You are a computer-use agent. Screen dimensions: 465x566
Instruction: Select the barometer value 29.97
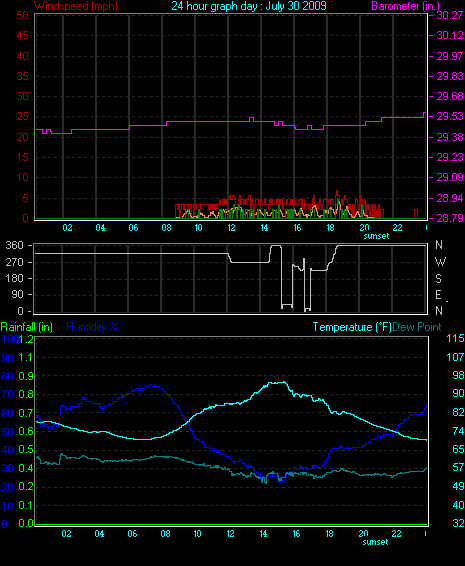(x=450, y=56)
